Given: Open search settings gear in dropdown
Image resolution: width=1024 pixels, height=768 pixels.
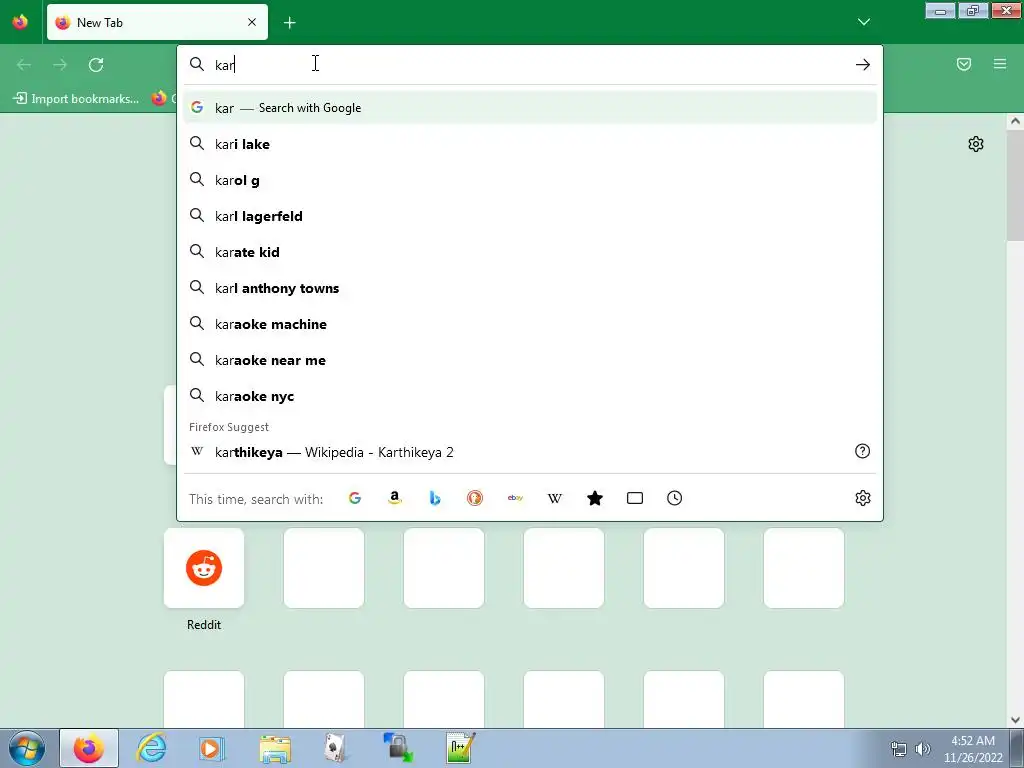Looking at the screenshot, I should pyautogui.click(x=863, y=498).
